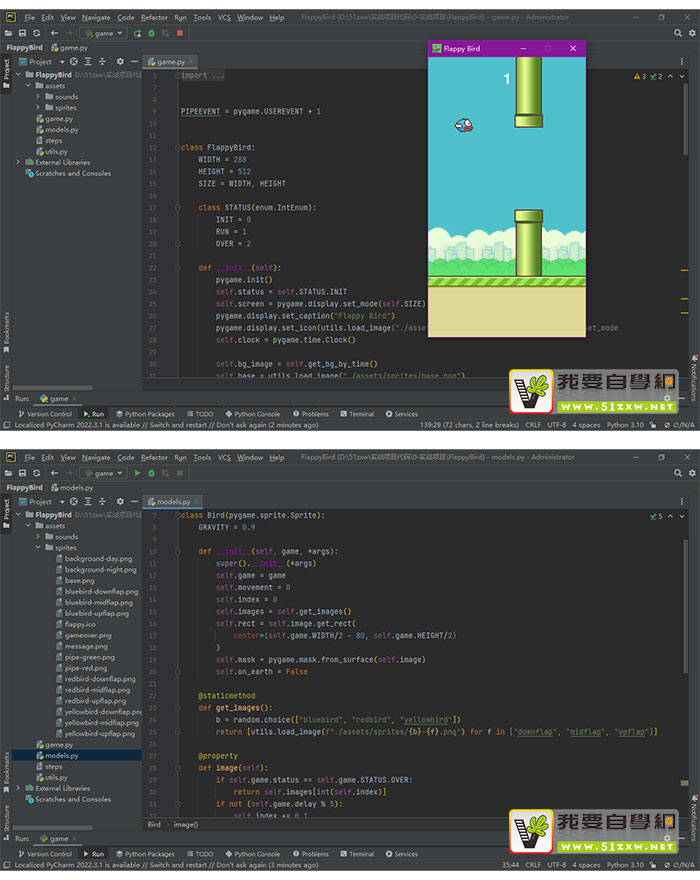Click IDE settings gear at top-right of models.py window
This screenshot has height=880, width=700.
[692, 473]
